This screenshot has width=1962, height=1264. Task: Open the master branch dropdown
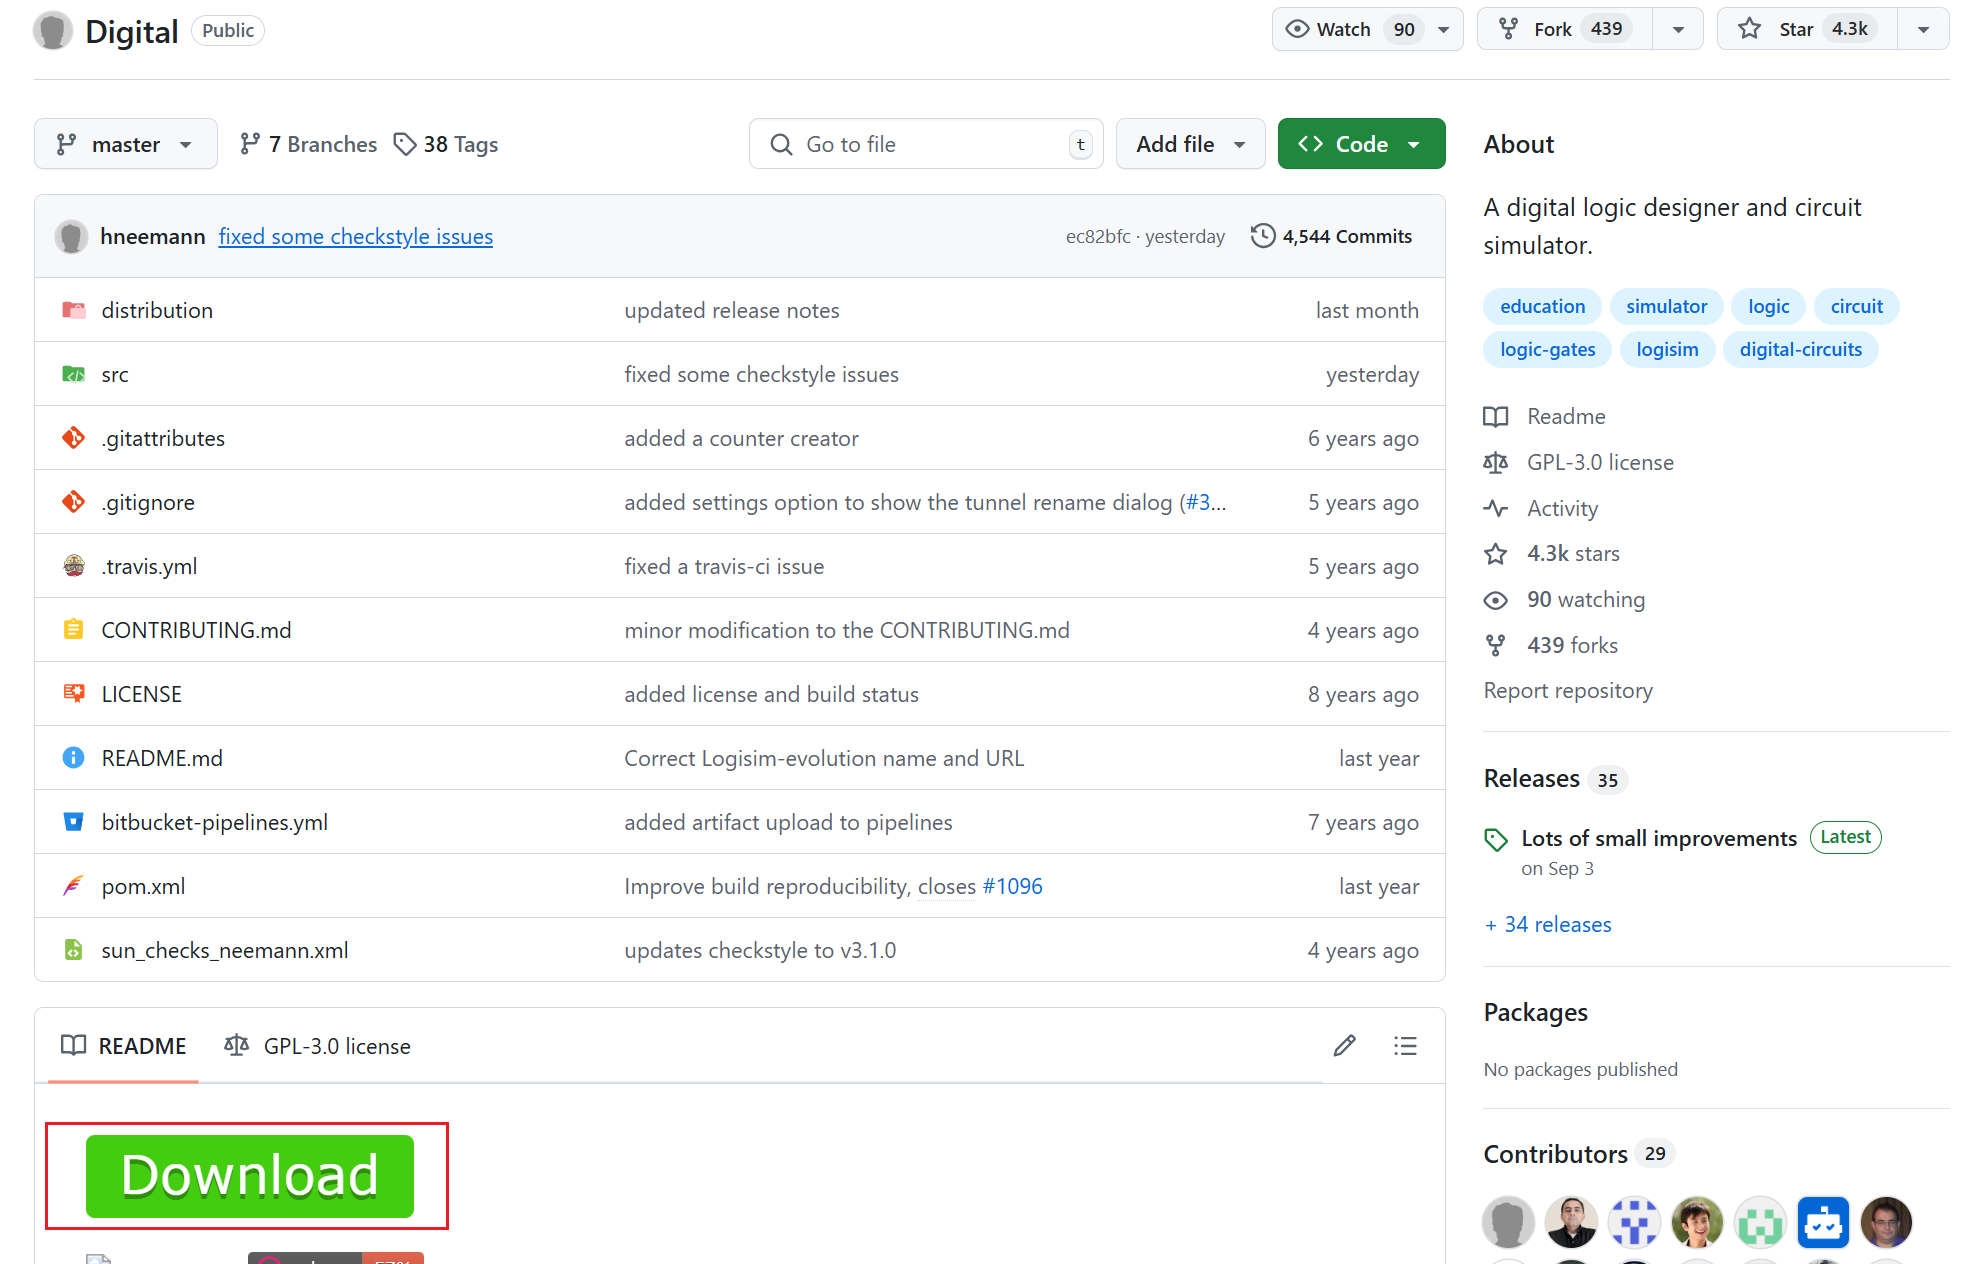click(125, 144)
